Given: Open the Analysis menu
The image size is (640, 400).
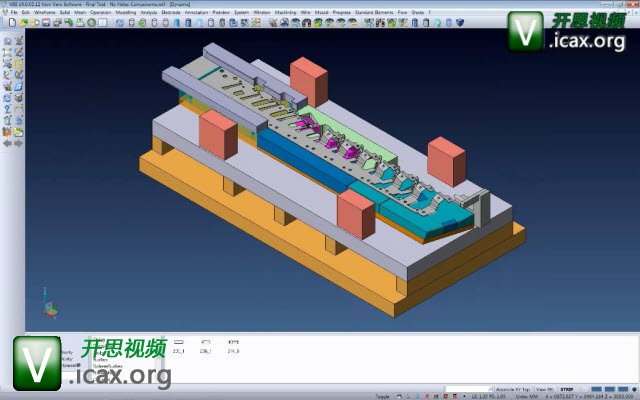Looking at the screenshot, I should 149,12.
